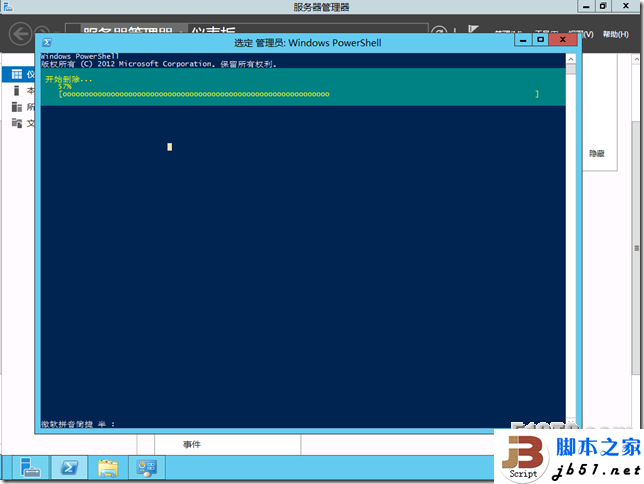The height and width of the screenshot is (484, 644).
Task: Open Server Manager from the taskbar
Action: (30, 468)
